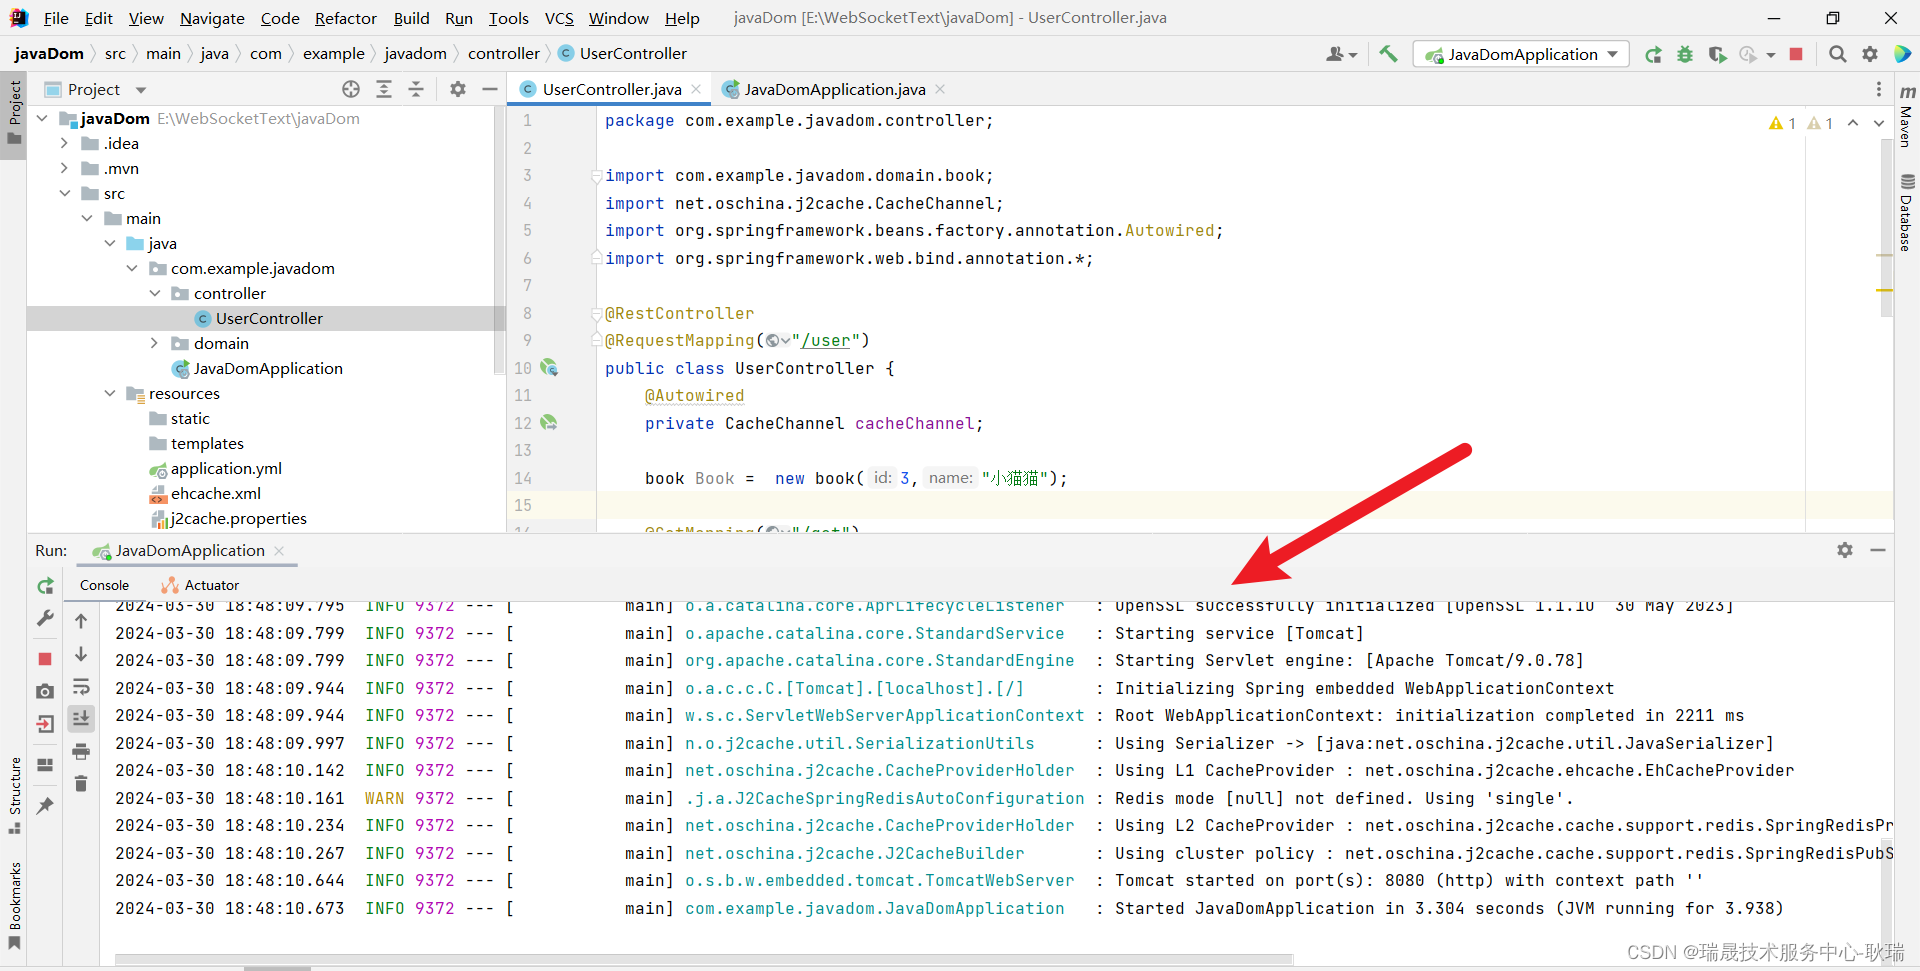Open Run panel settings gear

1845,550
